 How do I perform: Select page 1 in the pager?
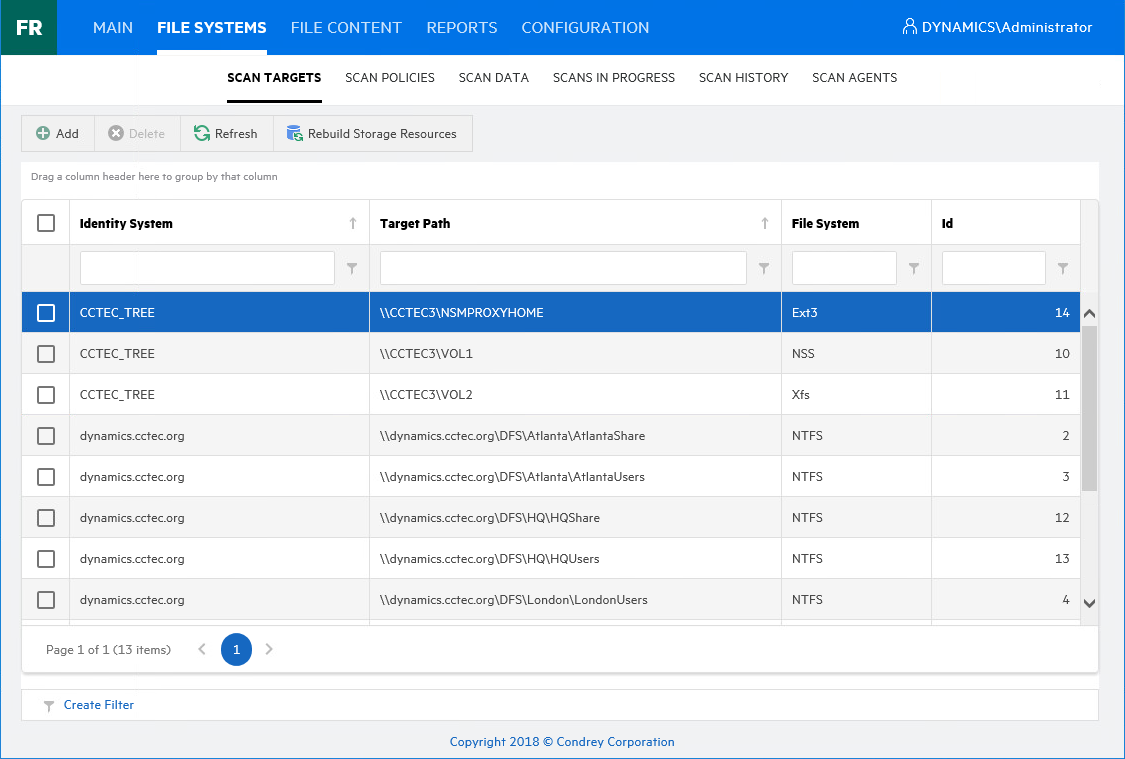[236, 649]
